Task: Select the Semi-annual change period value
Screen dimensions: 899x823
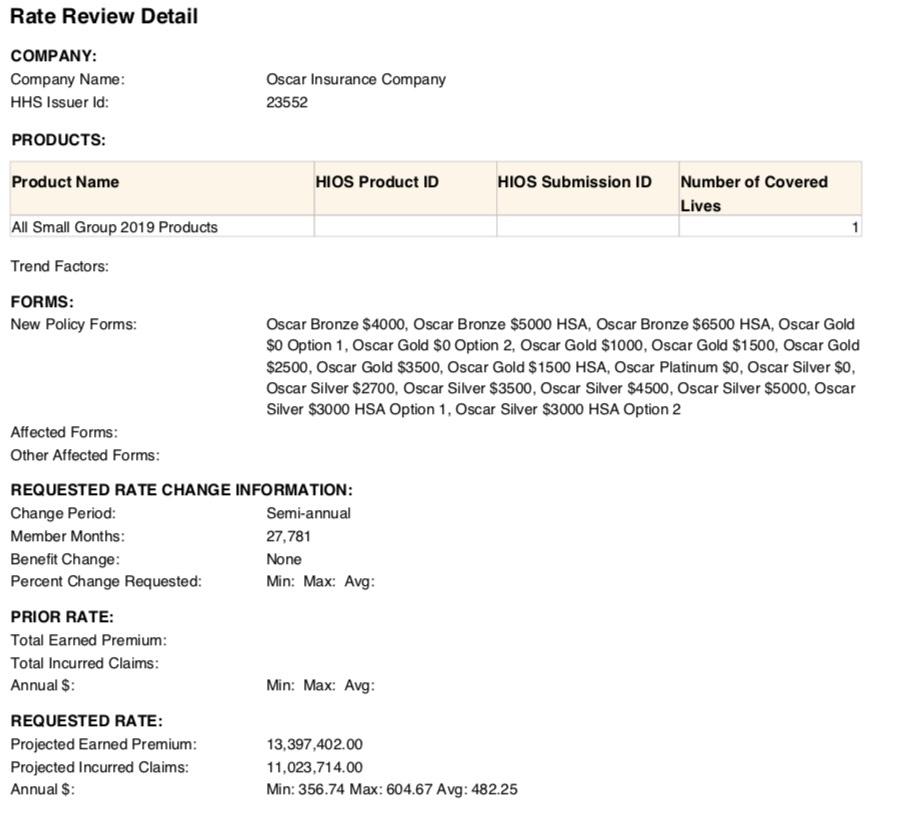Action: point(308,513)
